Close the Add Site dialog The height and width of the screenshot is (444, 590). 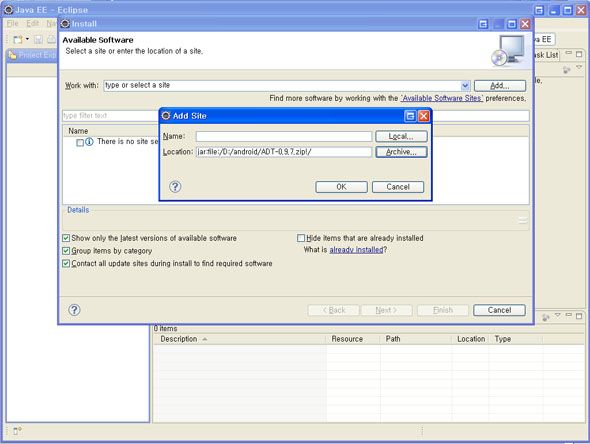click(x=424, y=116)
